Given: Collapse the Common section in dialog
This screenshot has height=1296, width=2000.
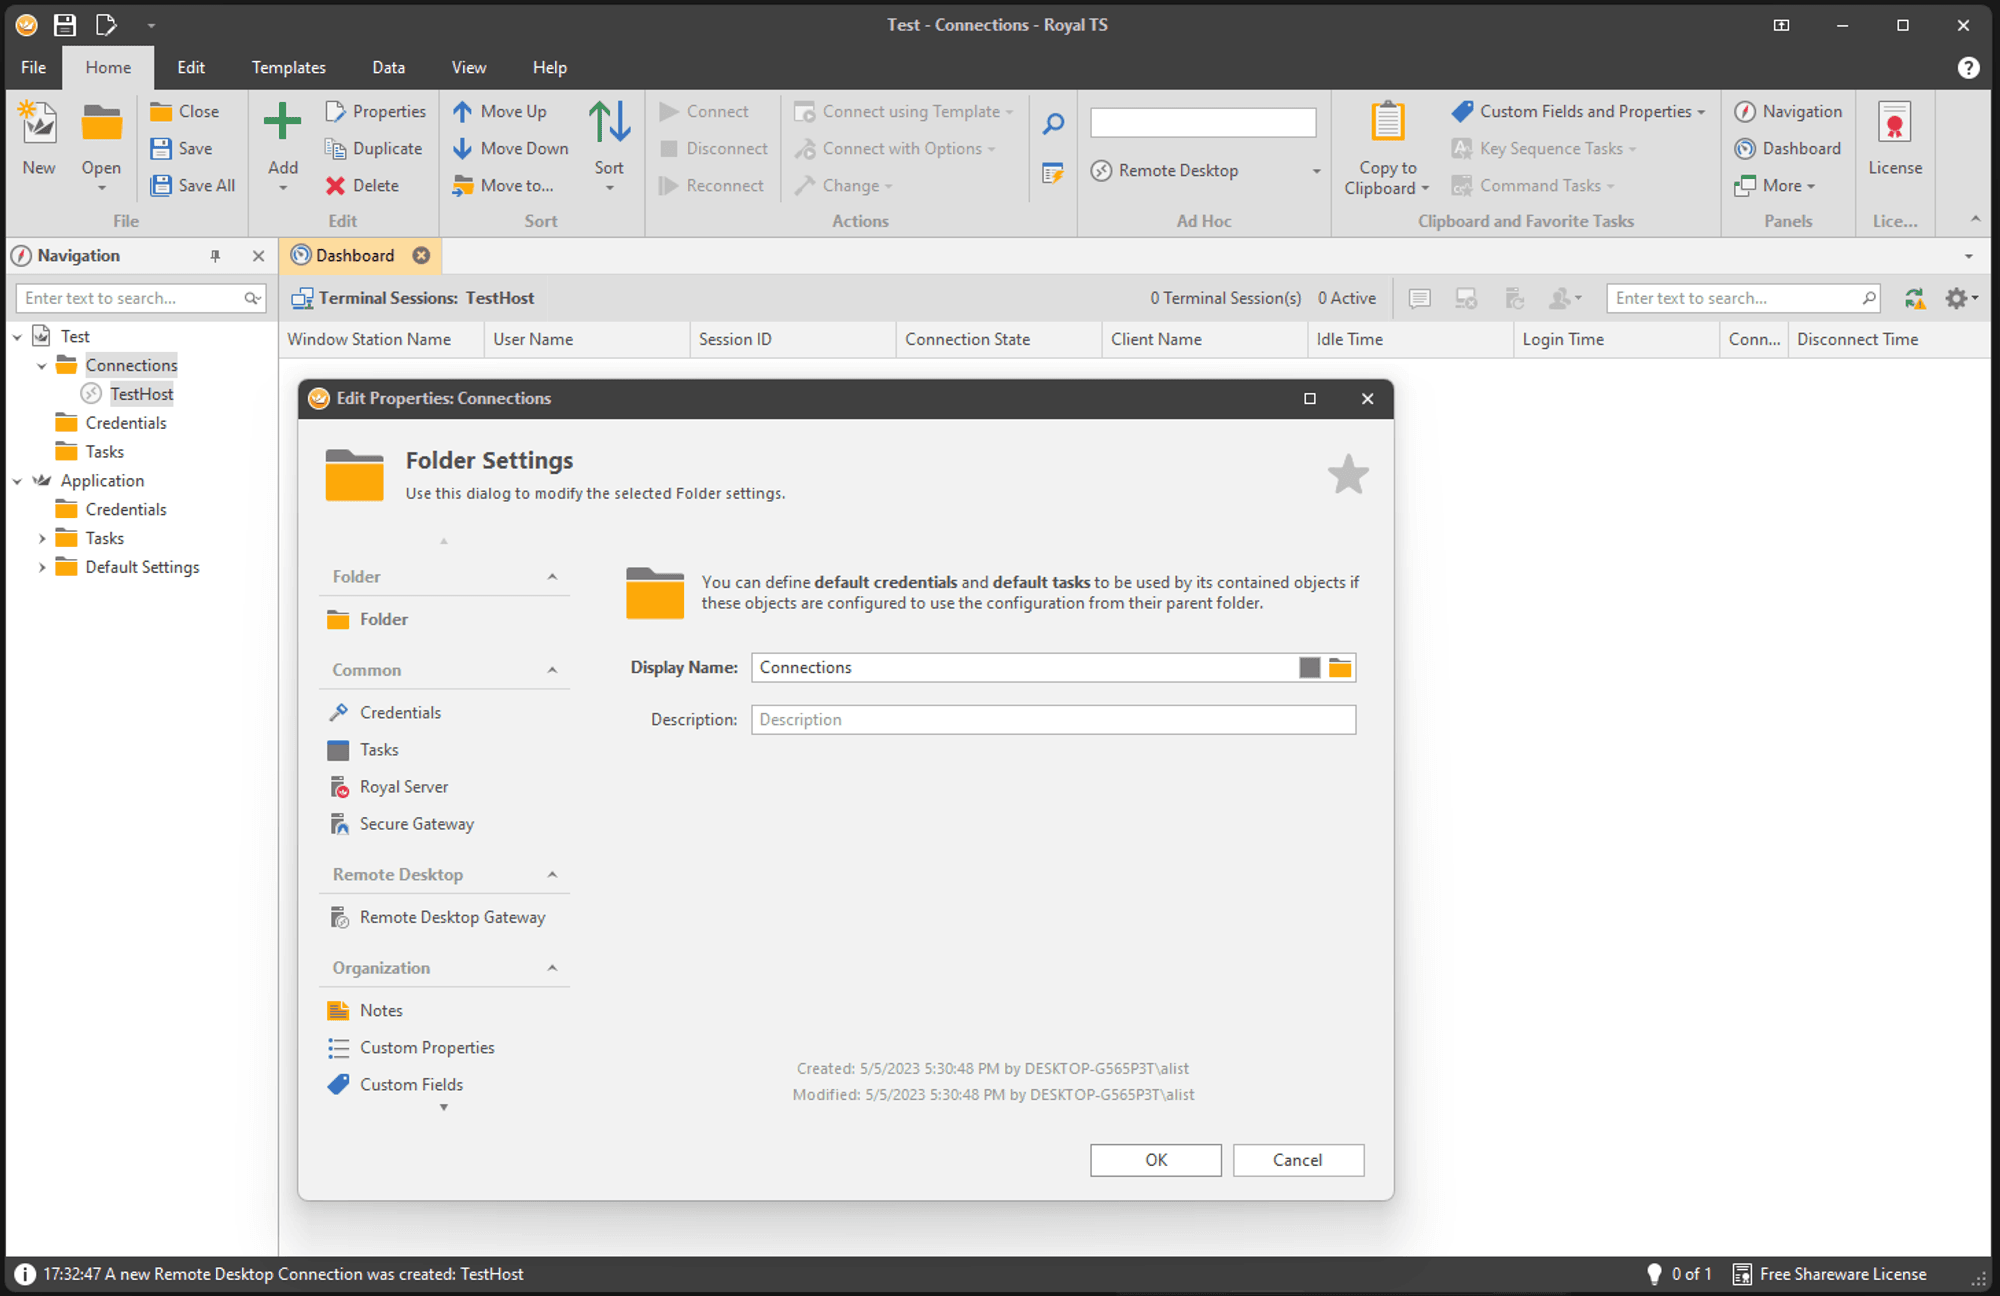Looking at the screenshot, I should [x=552, y=670].
